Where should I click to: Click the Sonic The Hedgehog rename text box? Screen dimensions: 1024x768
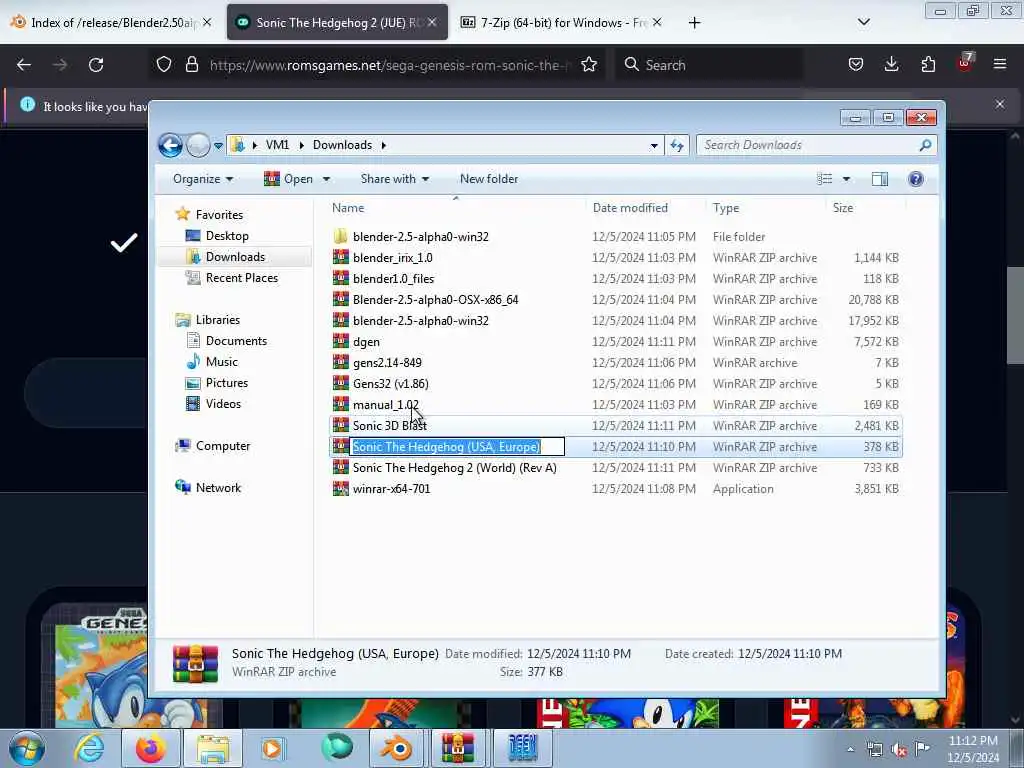point(457,447)
